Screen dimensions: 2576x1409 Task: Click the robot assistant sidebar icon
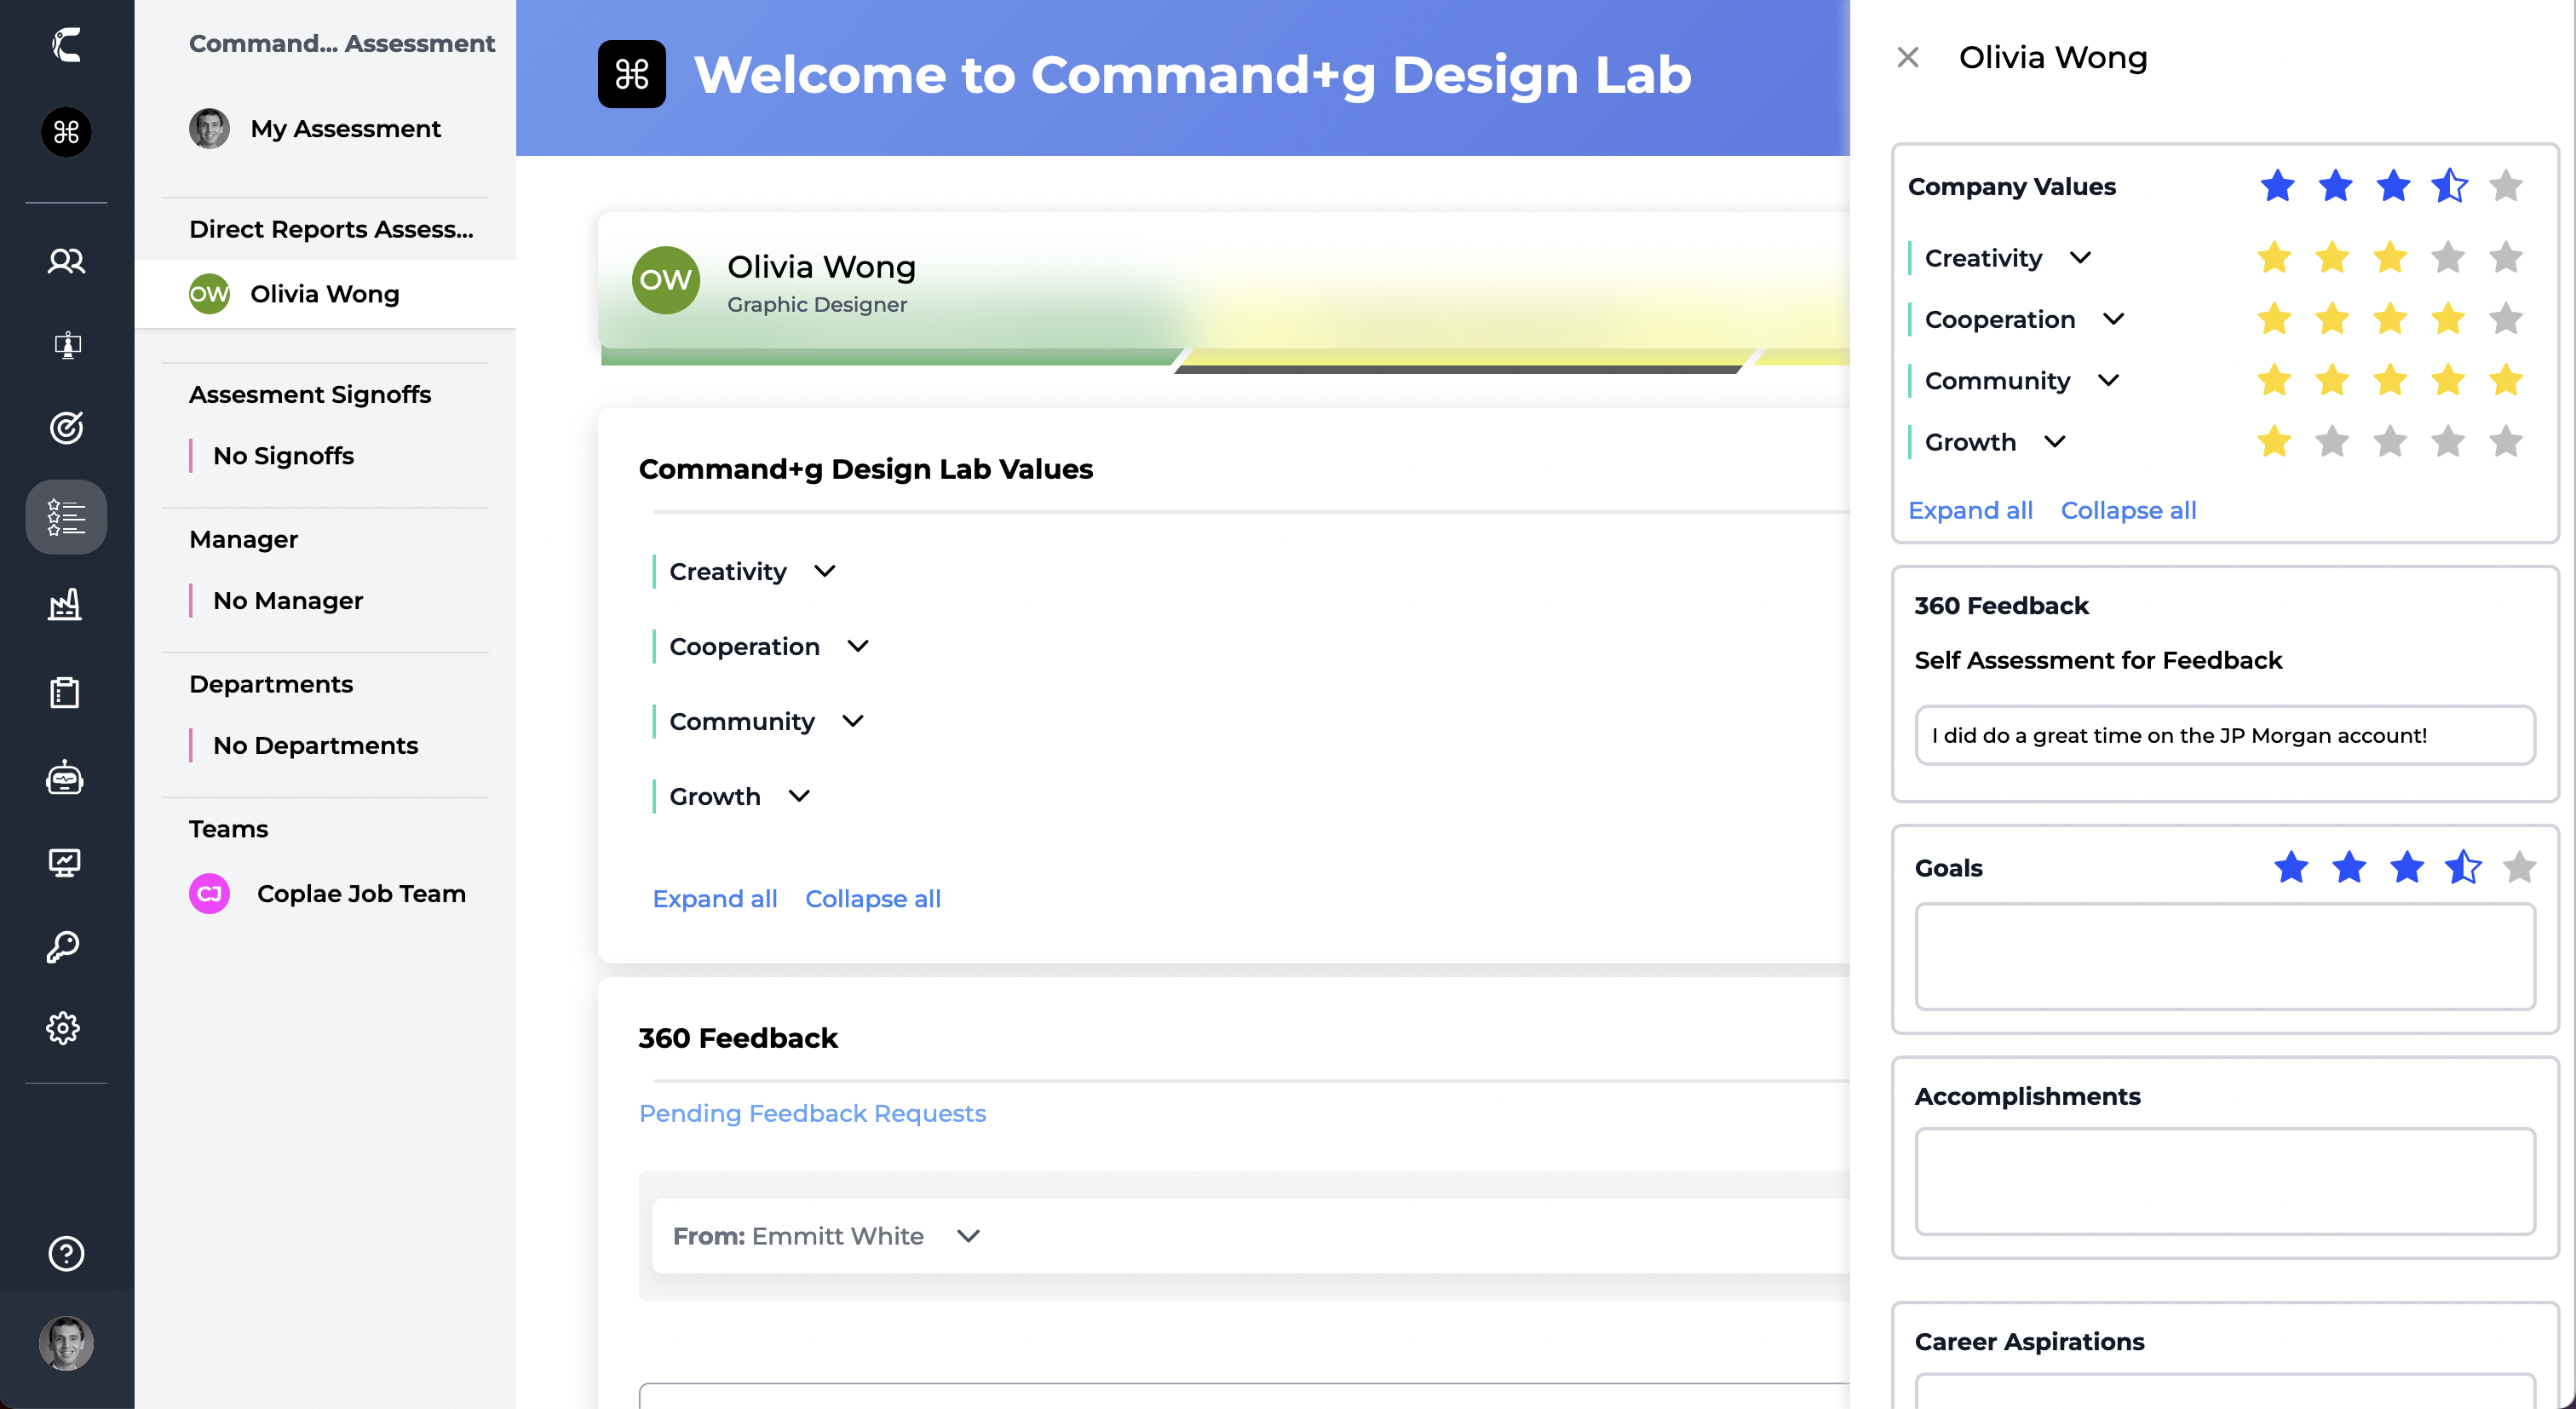(x=66, y=778)
